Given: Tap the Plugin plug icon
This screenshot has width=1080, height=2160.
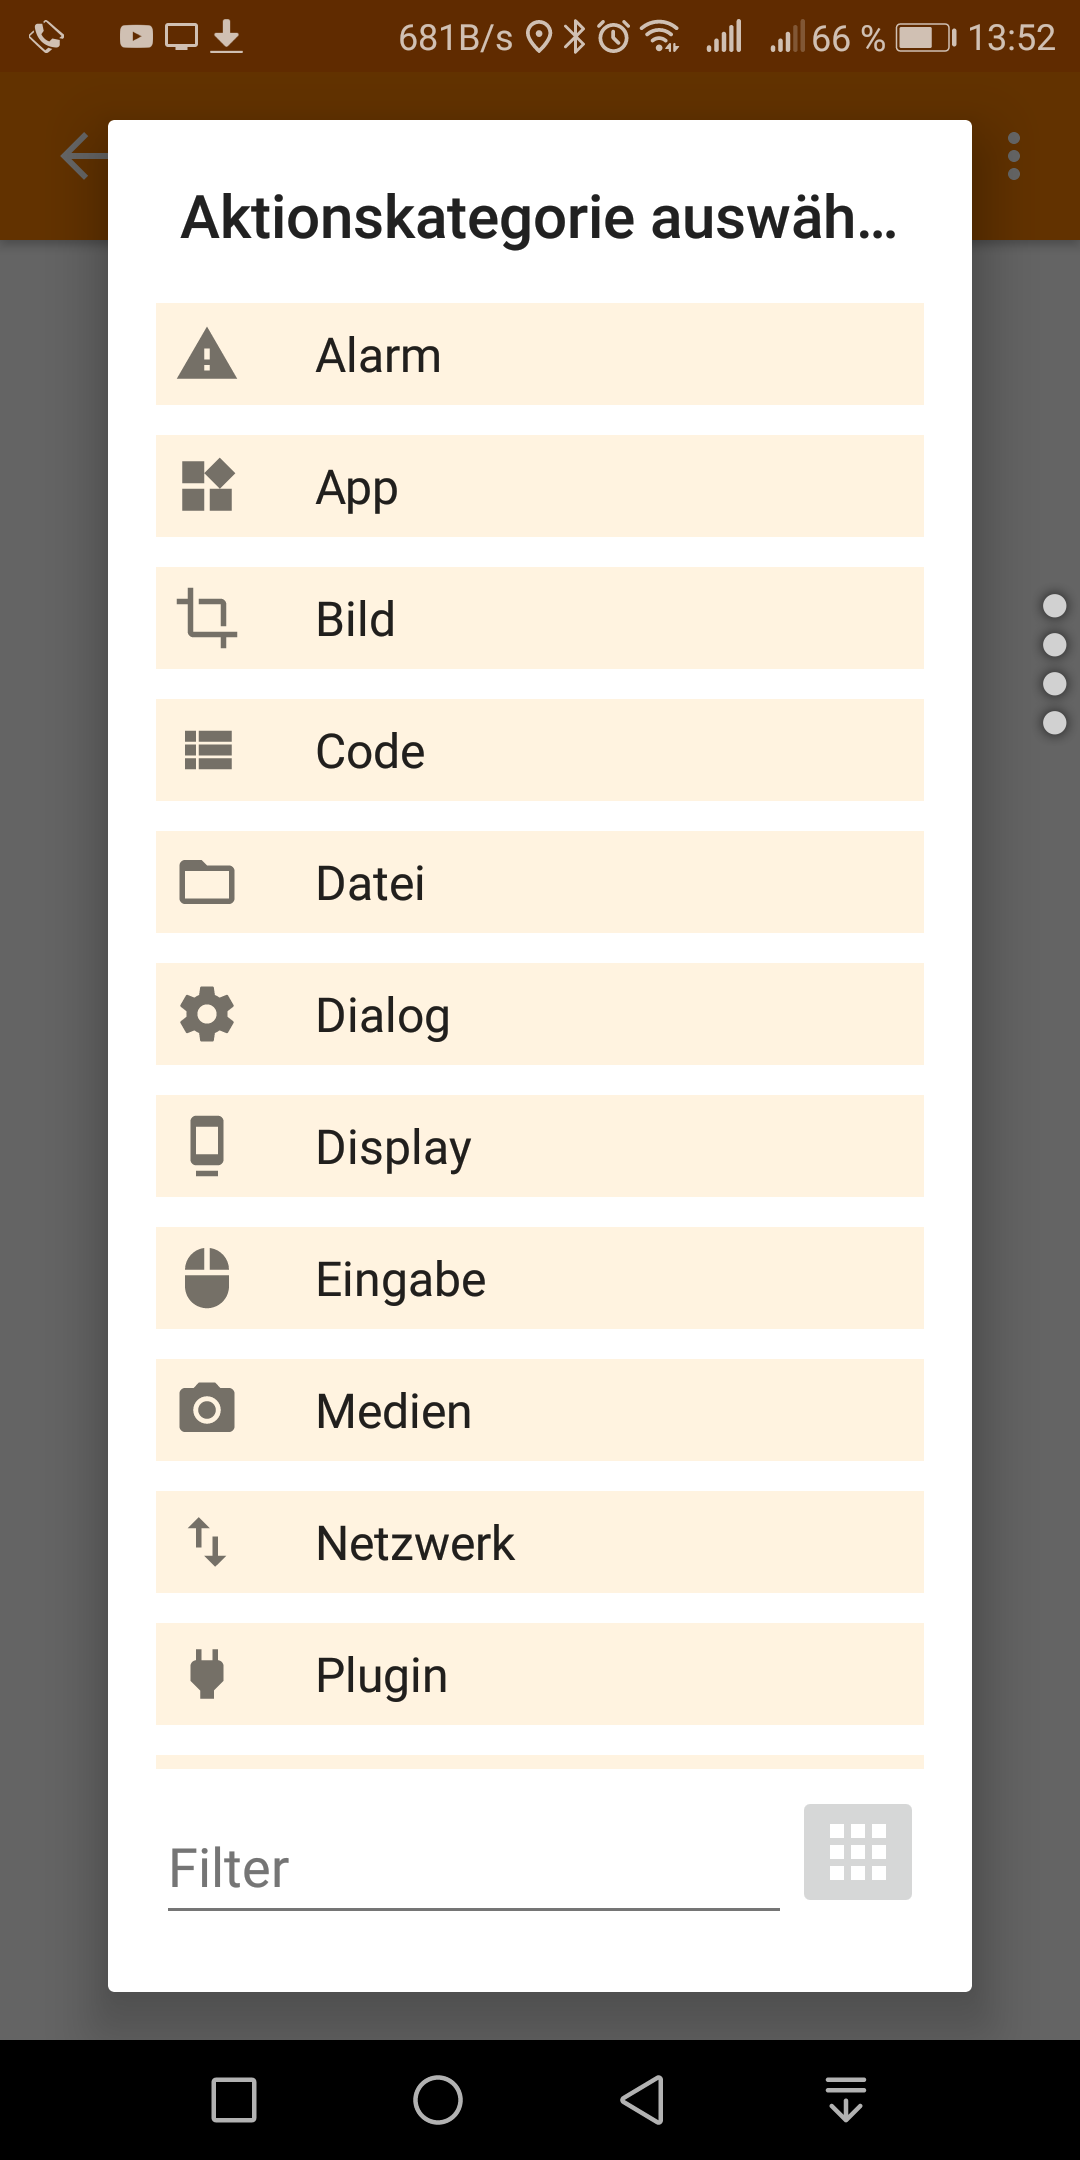Looking at the screenshot, I should (x=207, y=1674).
